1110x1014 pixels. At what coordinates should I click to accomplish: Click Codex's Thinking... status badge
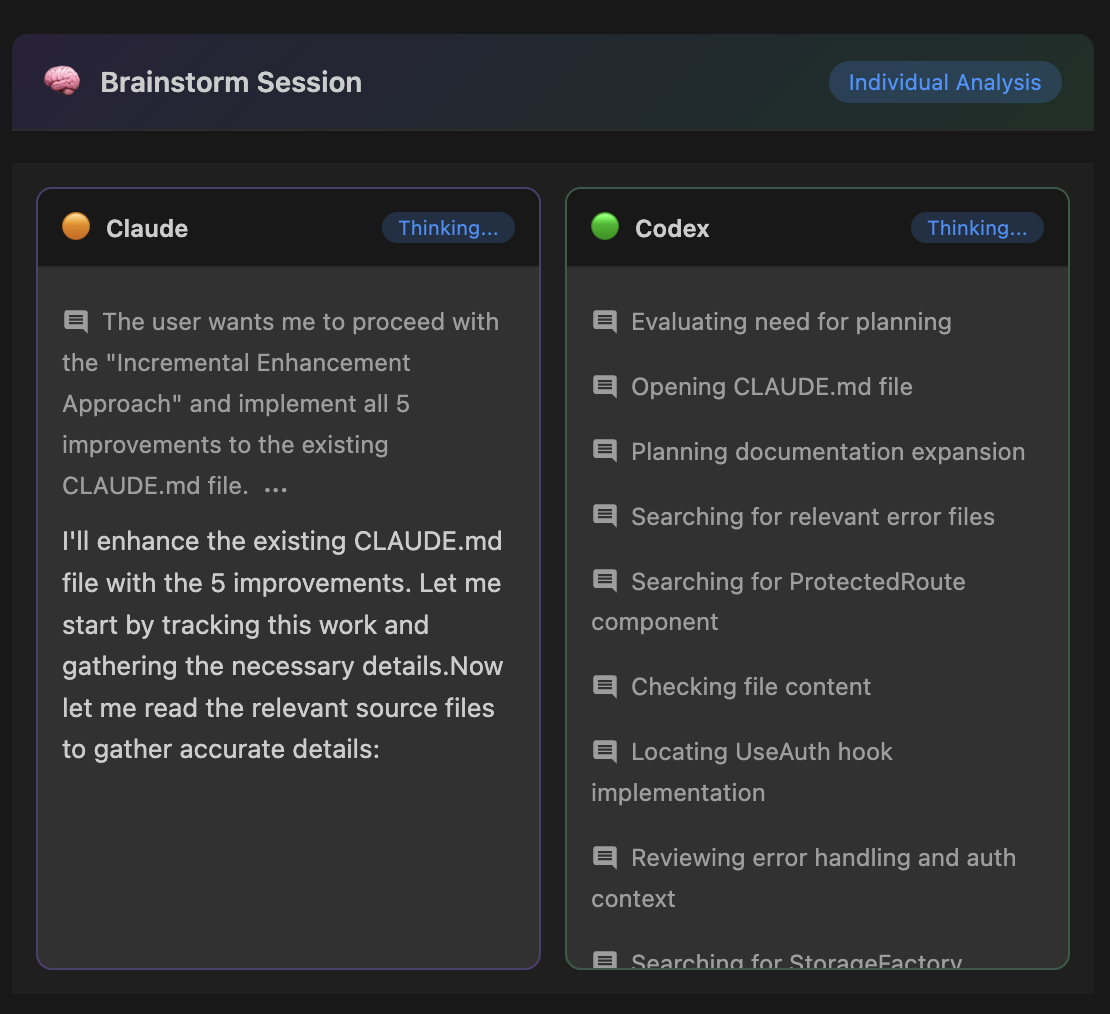point(977,228)
